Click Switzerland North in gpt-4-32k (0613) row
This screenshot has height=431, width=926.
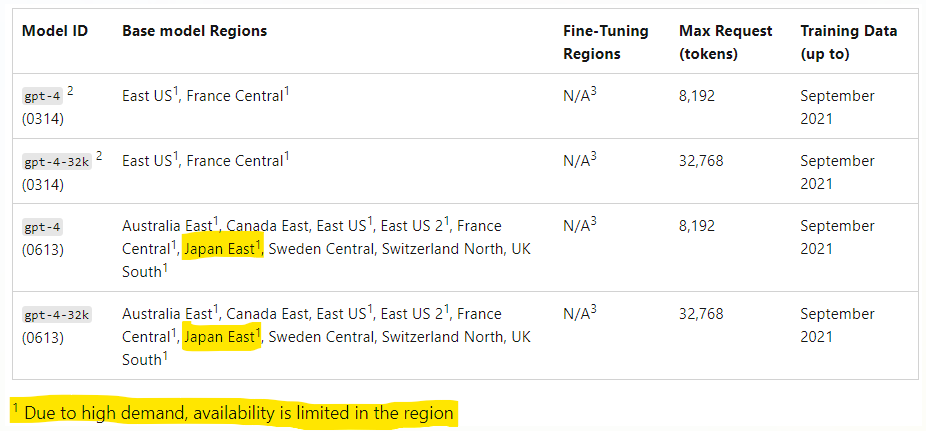tap(443, 337)
